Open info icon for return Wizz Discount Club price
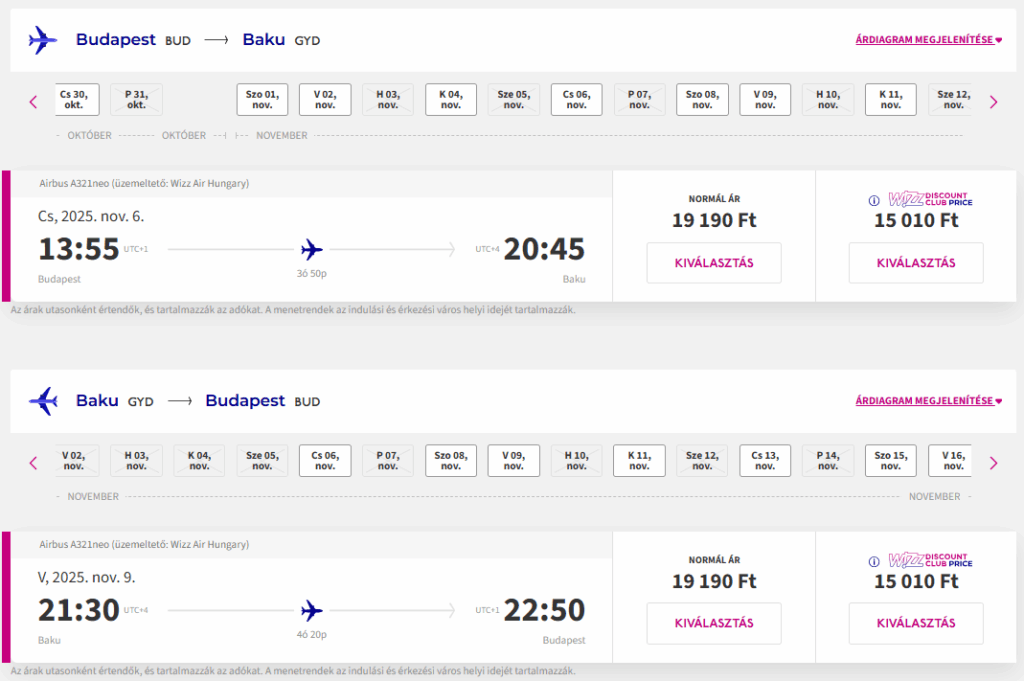 click(x=874, y=562)
